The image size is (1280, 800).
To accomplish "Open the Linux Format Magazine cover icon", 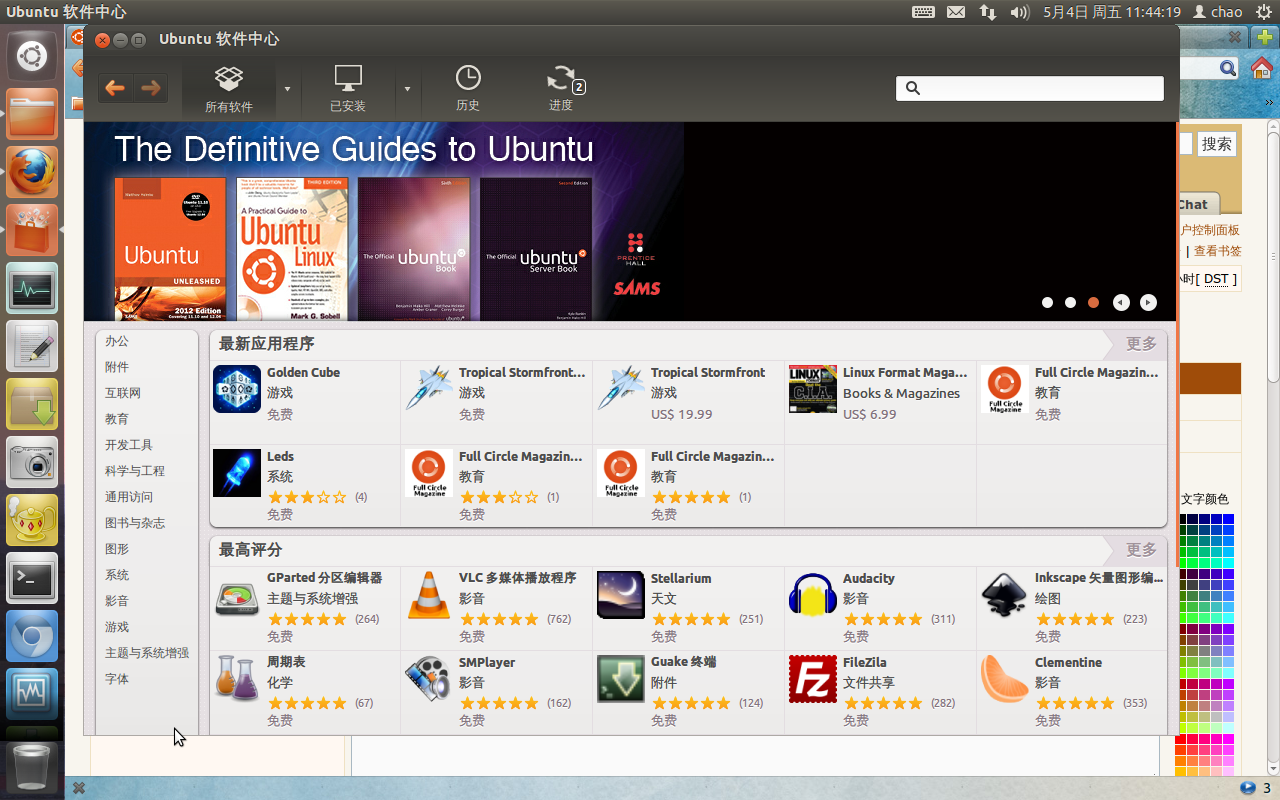I will click(813, 389).
